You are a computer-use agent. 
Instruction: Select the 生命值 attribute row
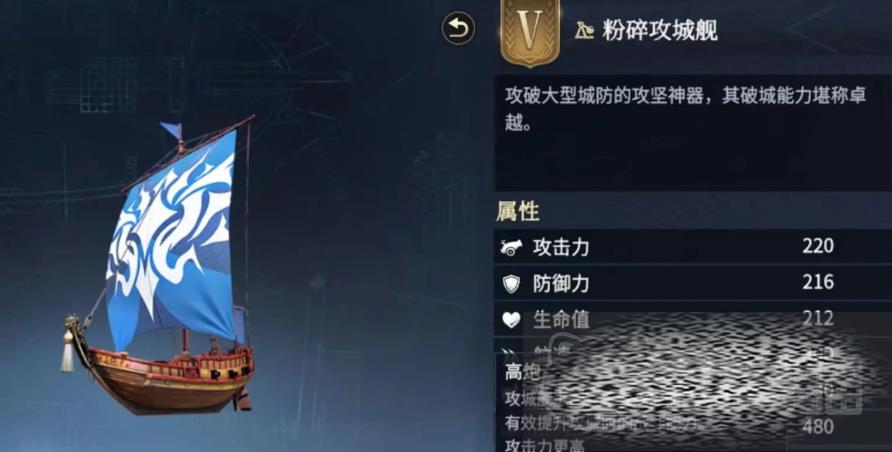693,319
